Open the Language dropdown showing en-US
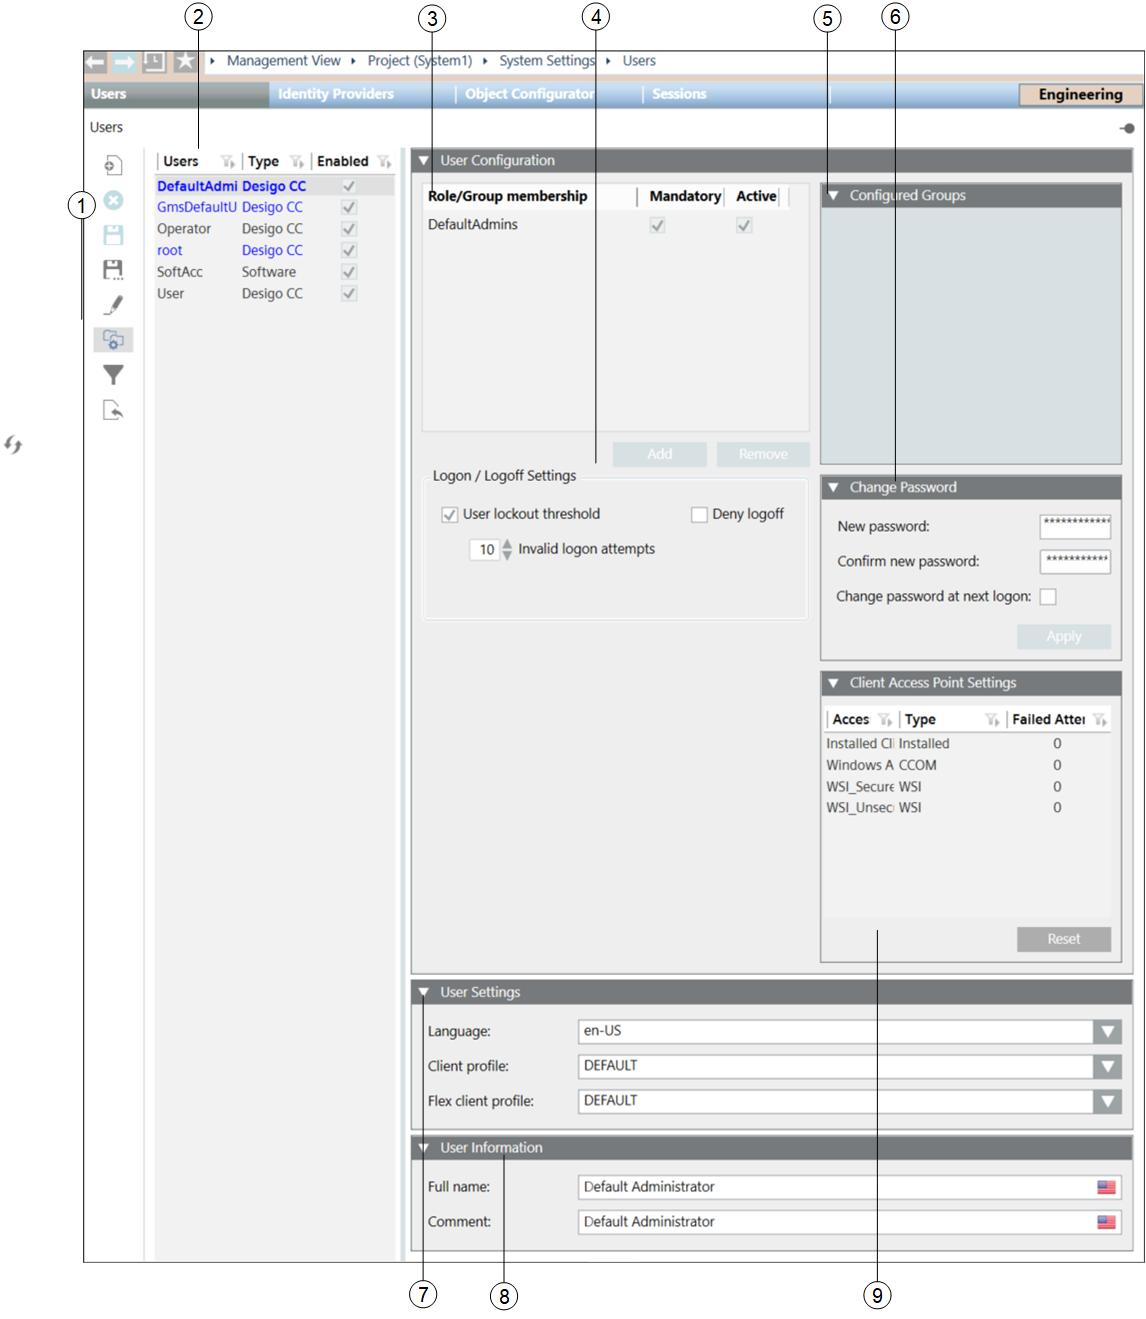The image size is (1146, 1319). point(1107,1031)
